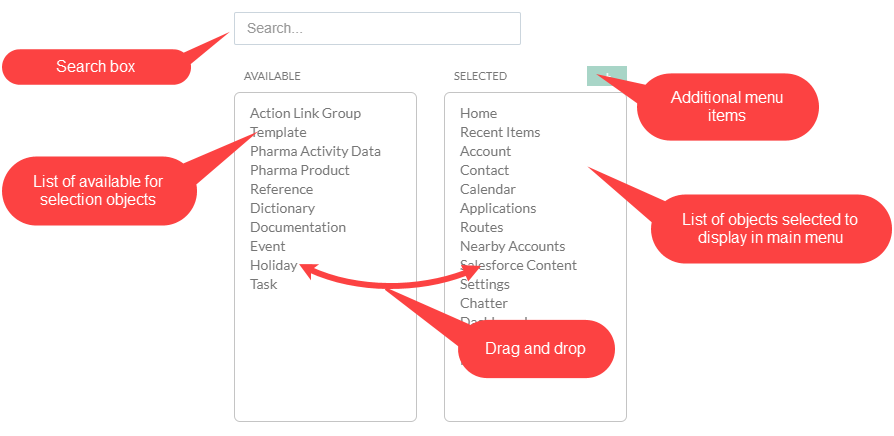Screen dimensions: 894x436
Task: Click Settings in the Selected list
Action: pos(484,284)
